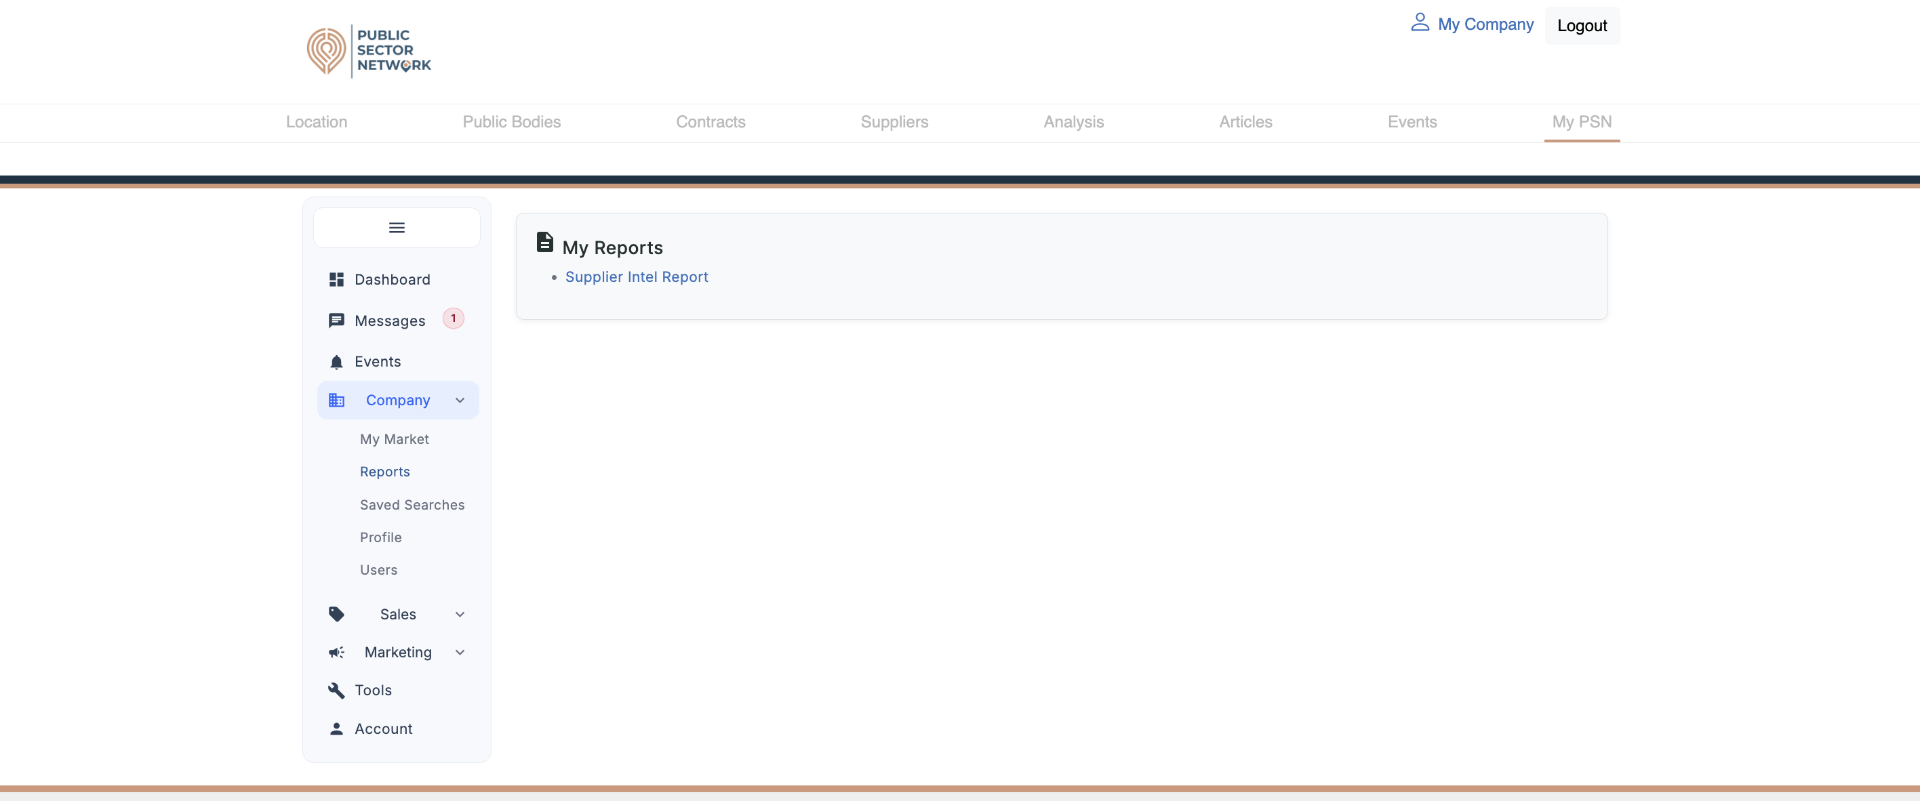Open the Location nav tab
The height and width of the screenshot is (801, 1920).
[317, 122]
